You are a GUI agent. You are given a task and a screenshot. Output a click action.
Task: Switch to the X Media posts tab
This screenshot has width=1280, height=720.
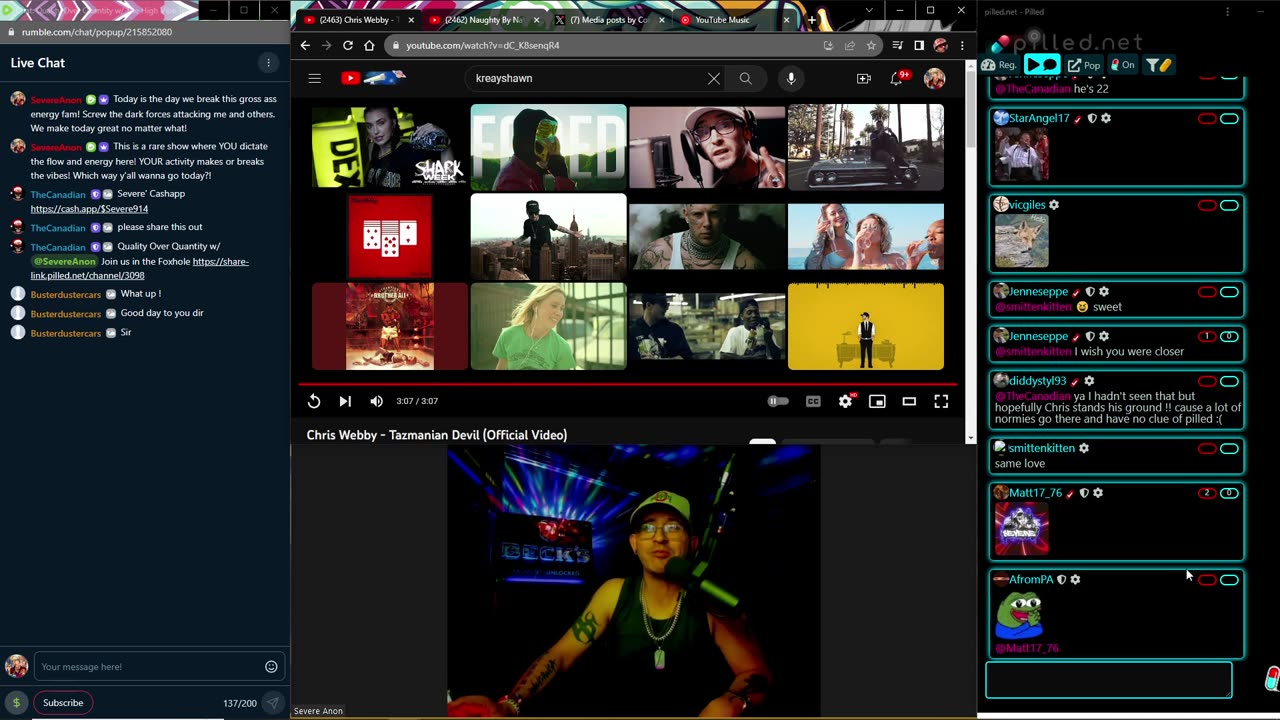[609, 20]
